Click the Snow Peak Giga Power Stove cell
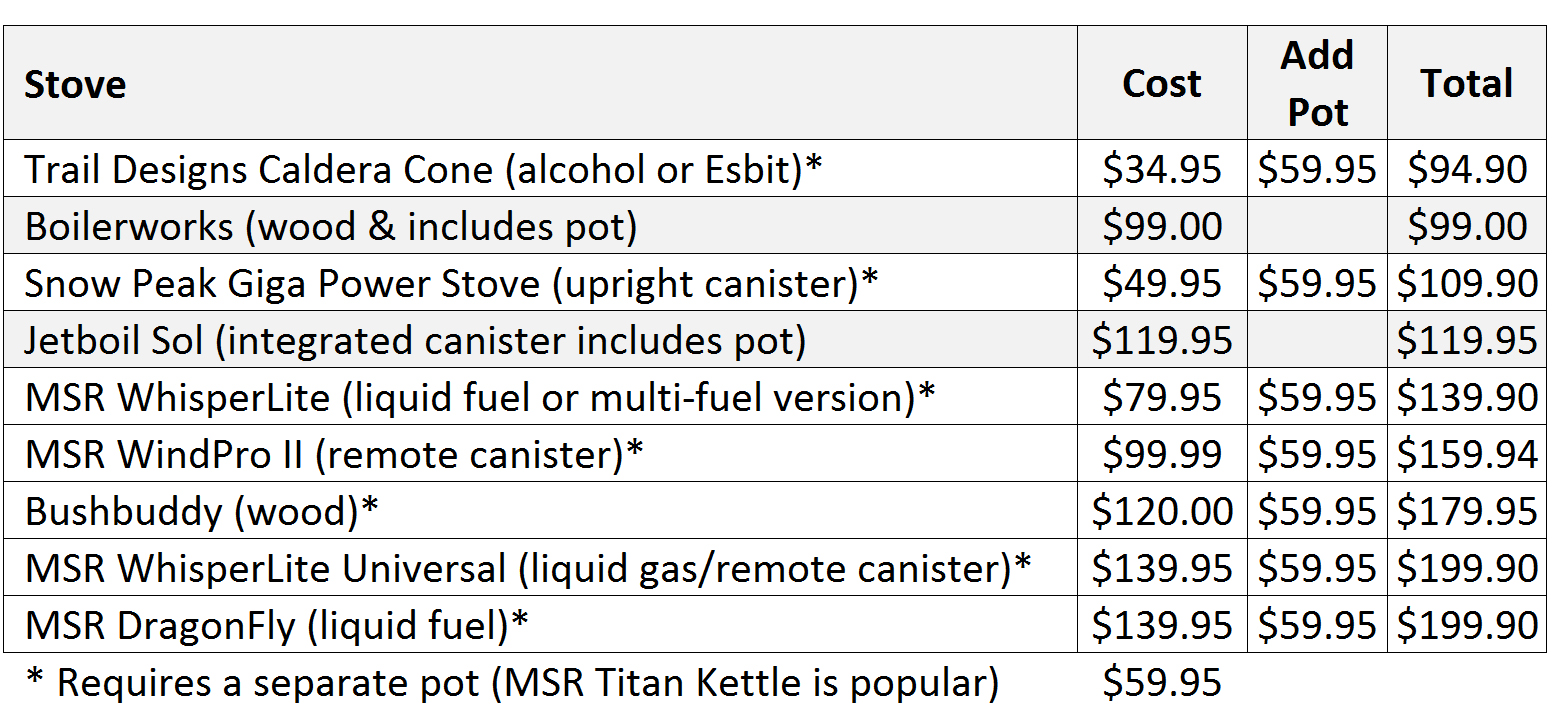Image resolution: width=1563 pixels, height=707 pixels. tap(451, 284)
